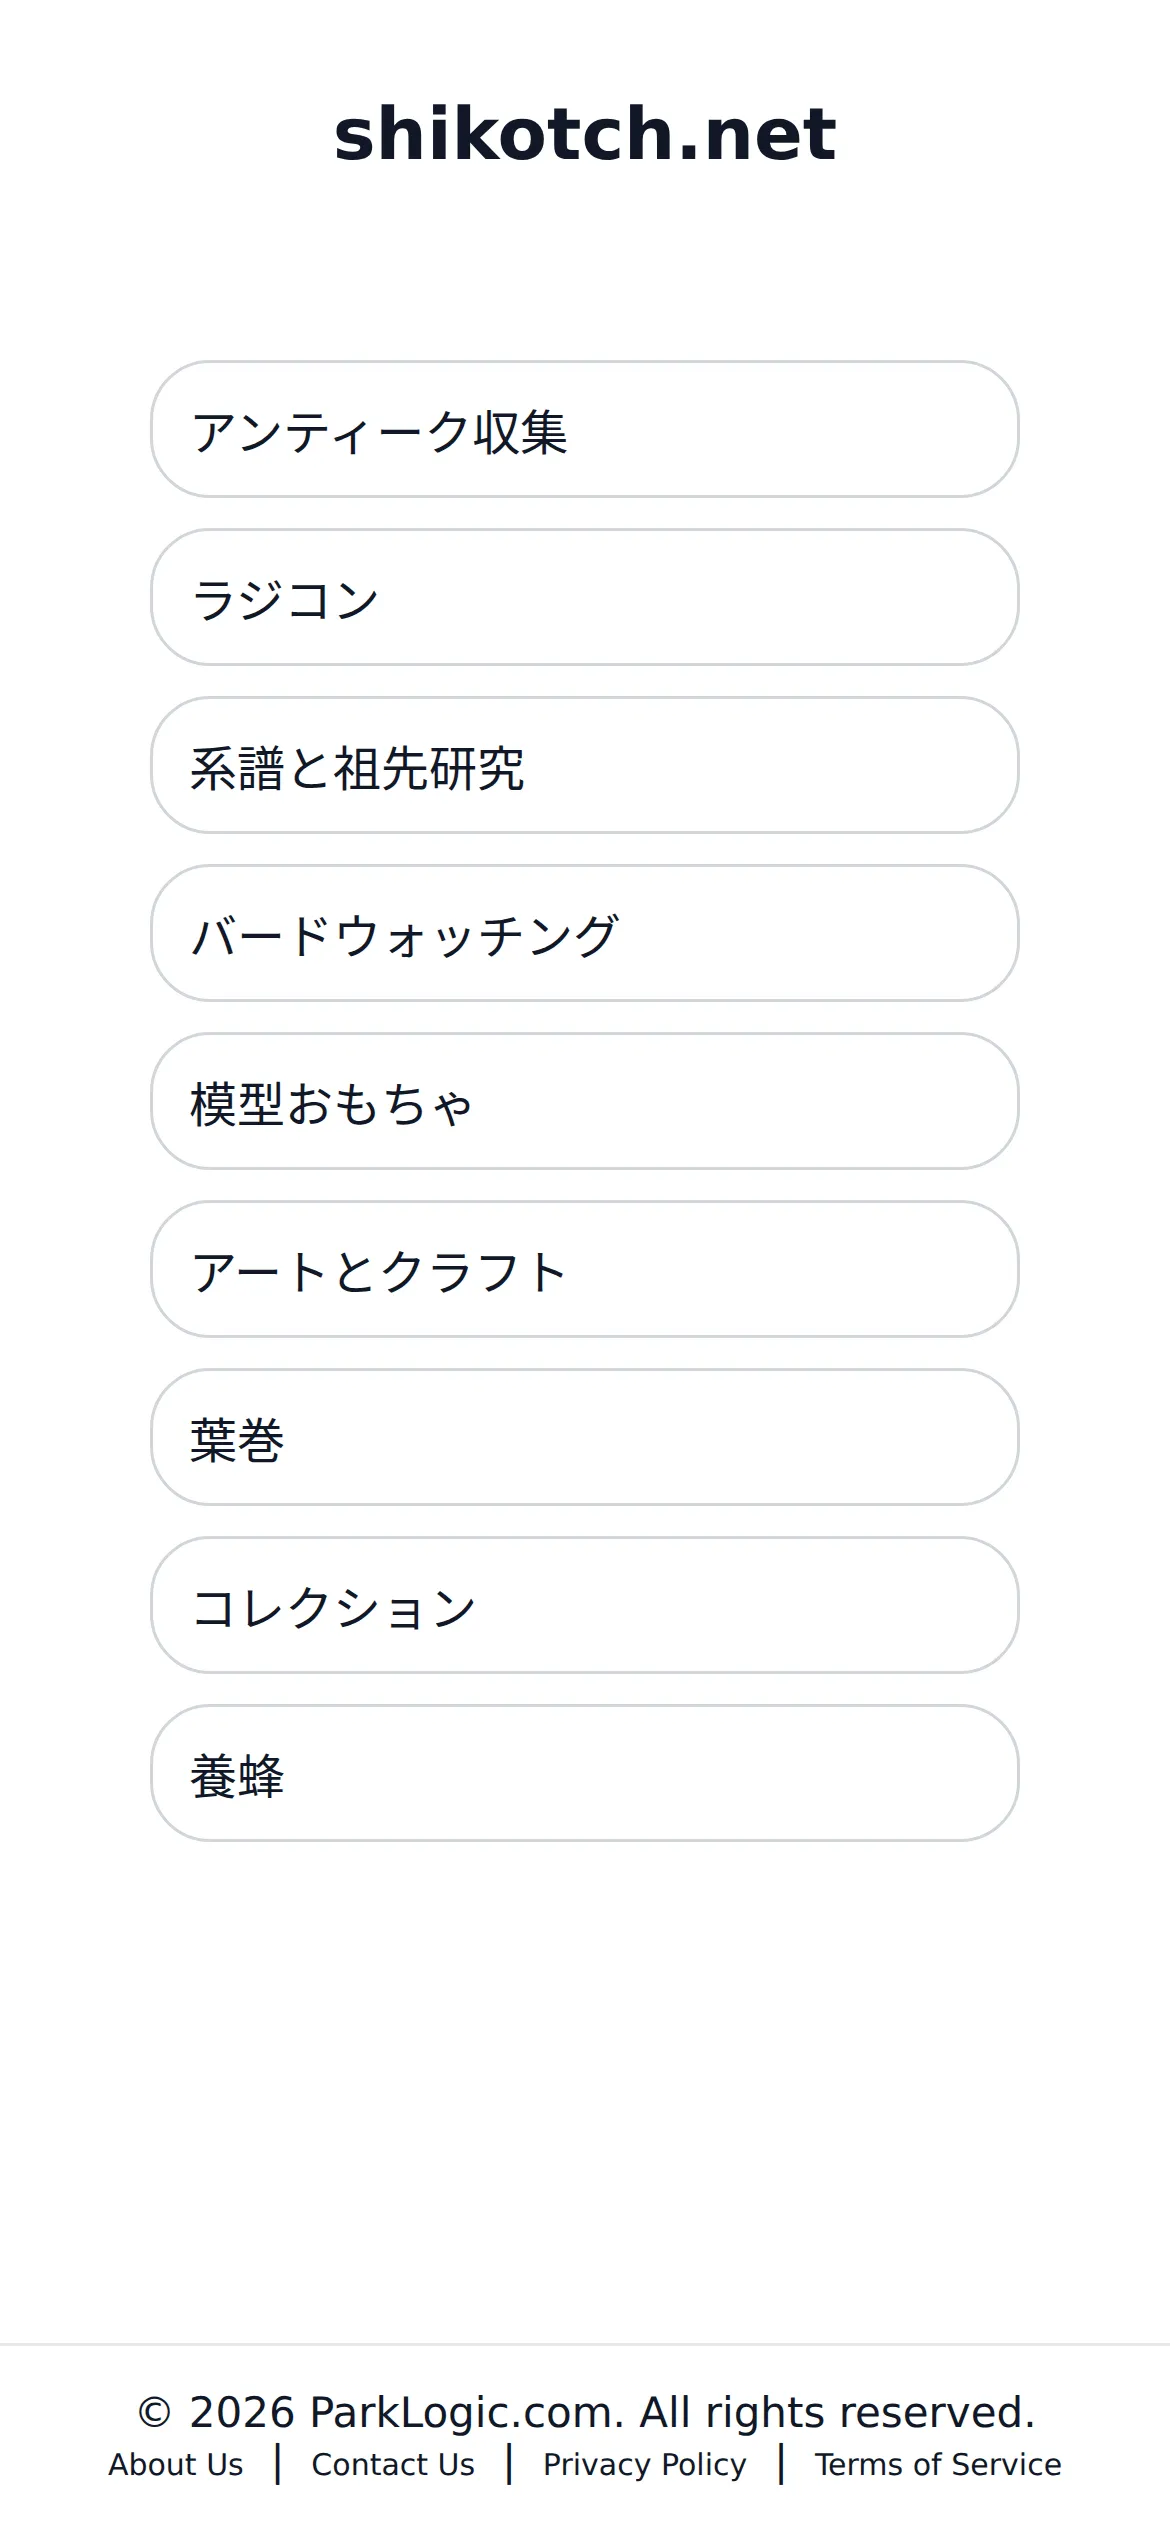Choose the 模型おもちゃ category
Image resolution: width=1170 pixels, height=2532 pixels.
pos(585,1101)
